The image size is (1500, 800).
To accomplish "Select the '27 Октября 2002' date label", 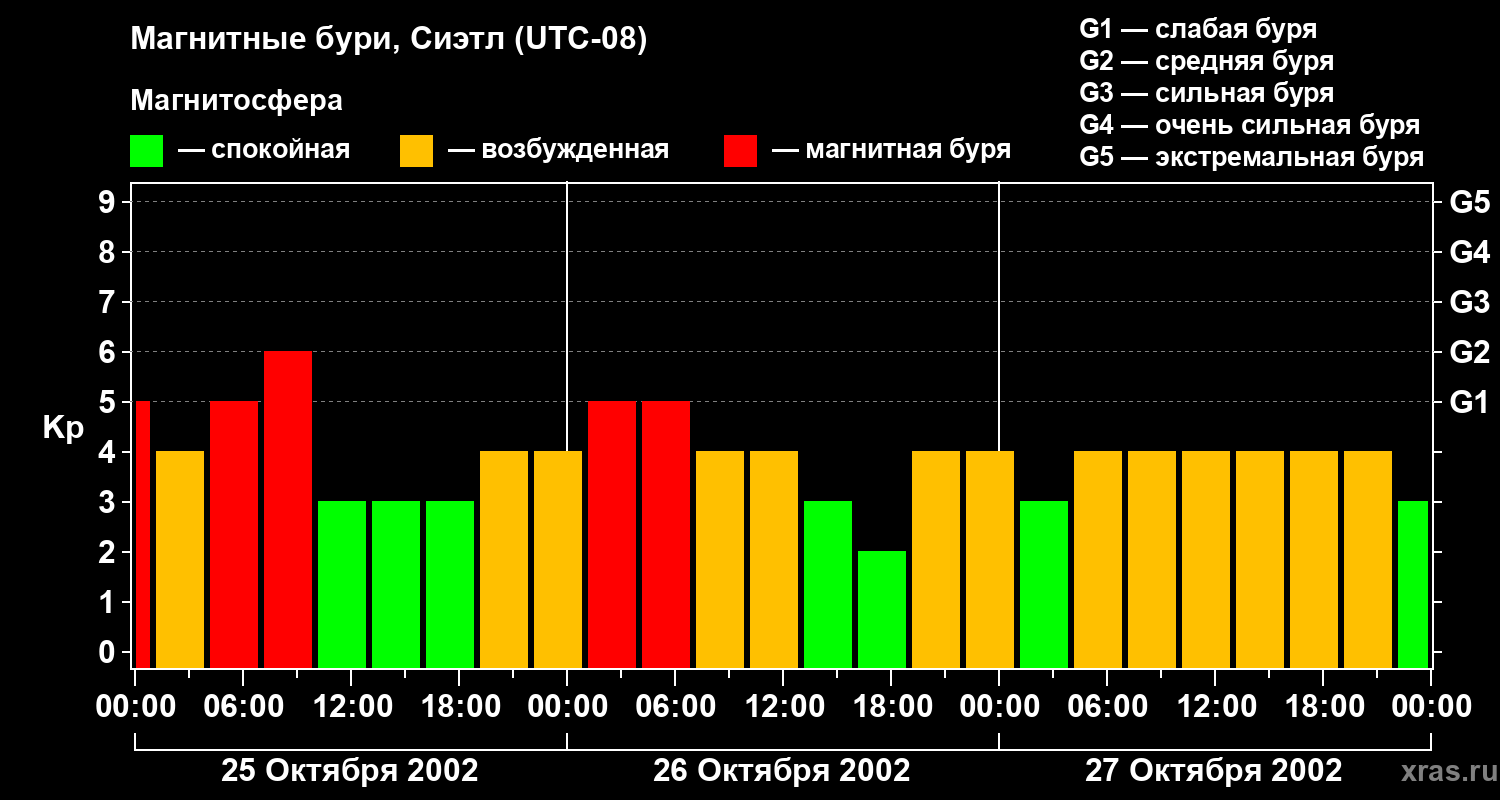I will pyautogui.click(x=1214, y=771).
